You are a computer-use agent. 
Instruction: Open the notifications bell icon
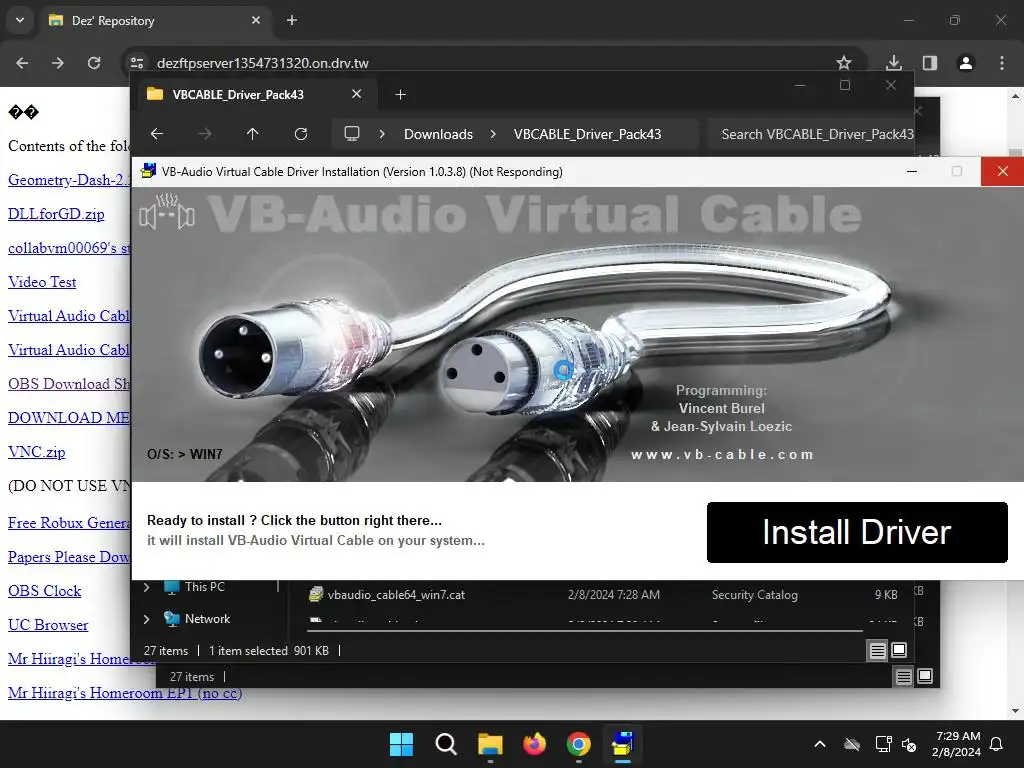[997, 744]
